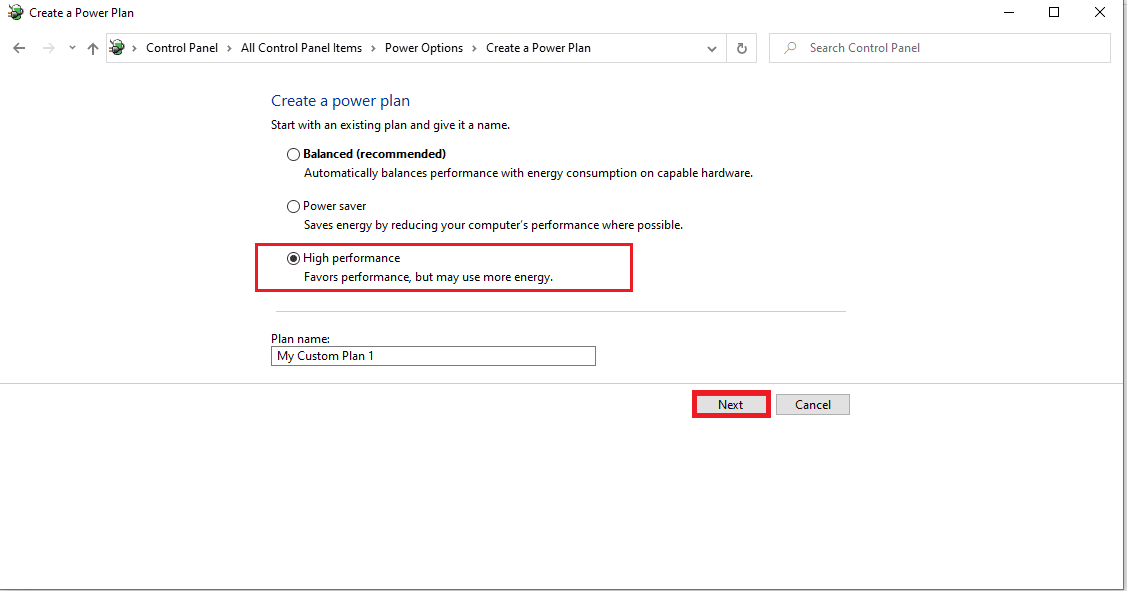Expand chevron after Power Options breadcrumb

(474, 48)
